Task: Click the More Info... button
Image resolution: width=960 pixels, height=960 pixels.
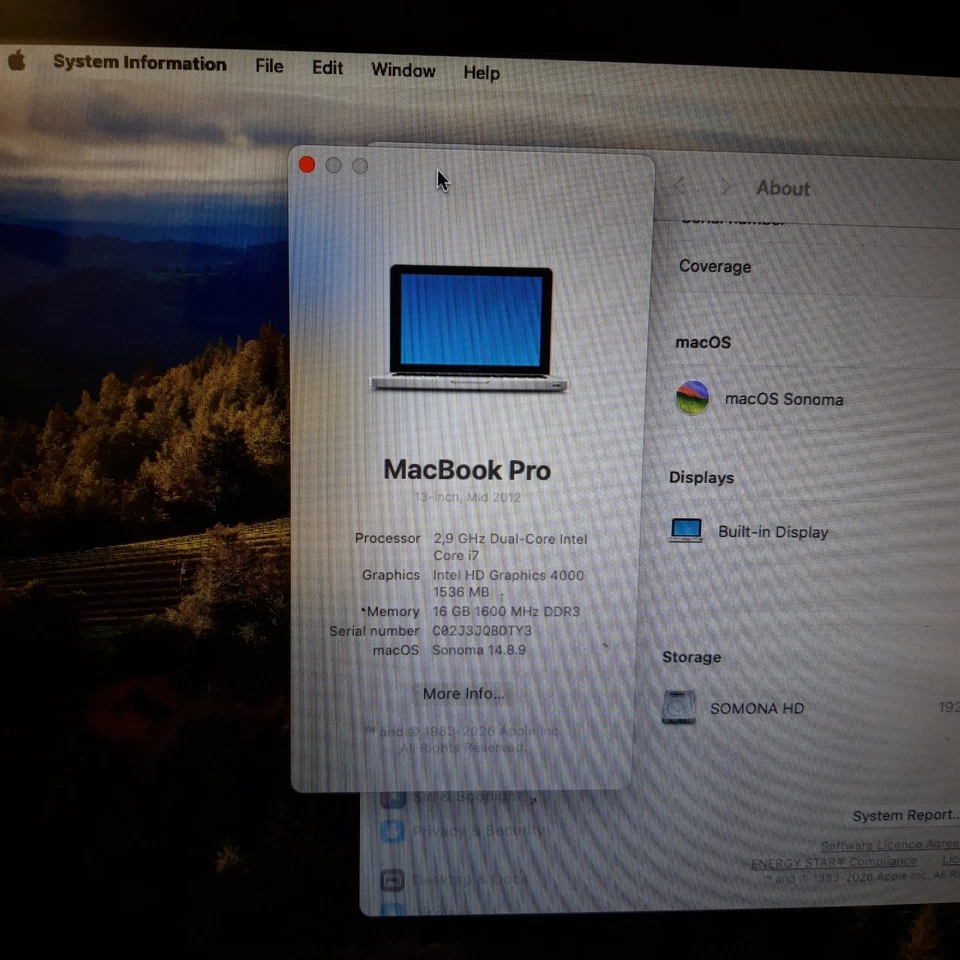Action: (x=463, y=694)
